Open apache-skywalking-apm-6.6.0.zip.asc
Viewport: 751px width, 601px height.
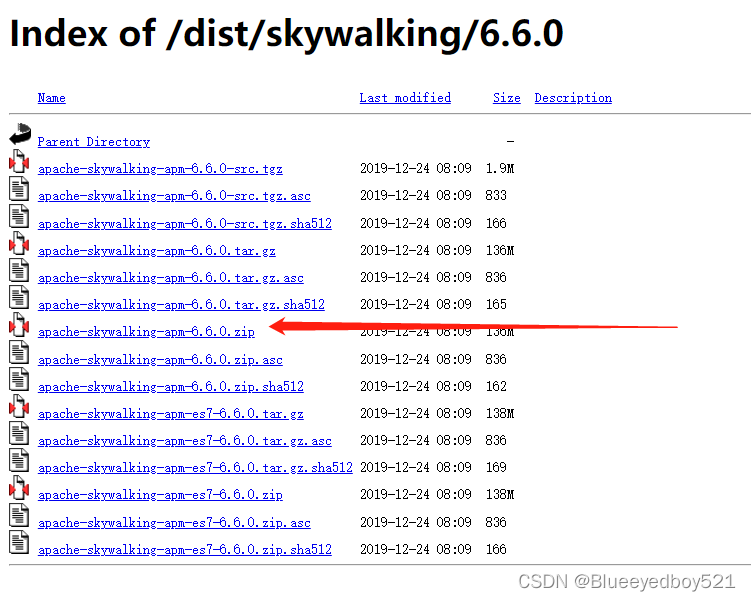pyautogui.click(x=160, y=360)
